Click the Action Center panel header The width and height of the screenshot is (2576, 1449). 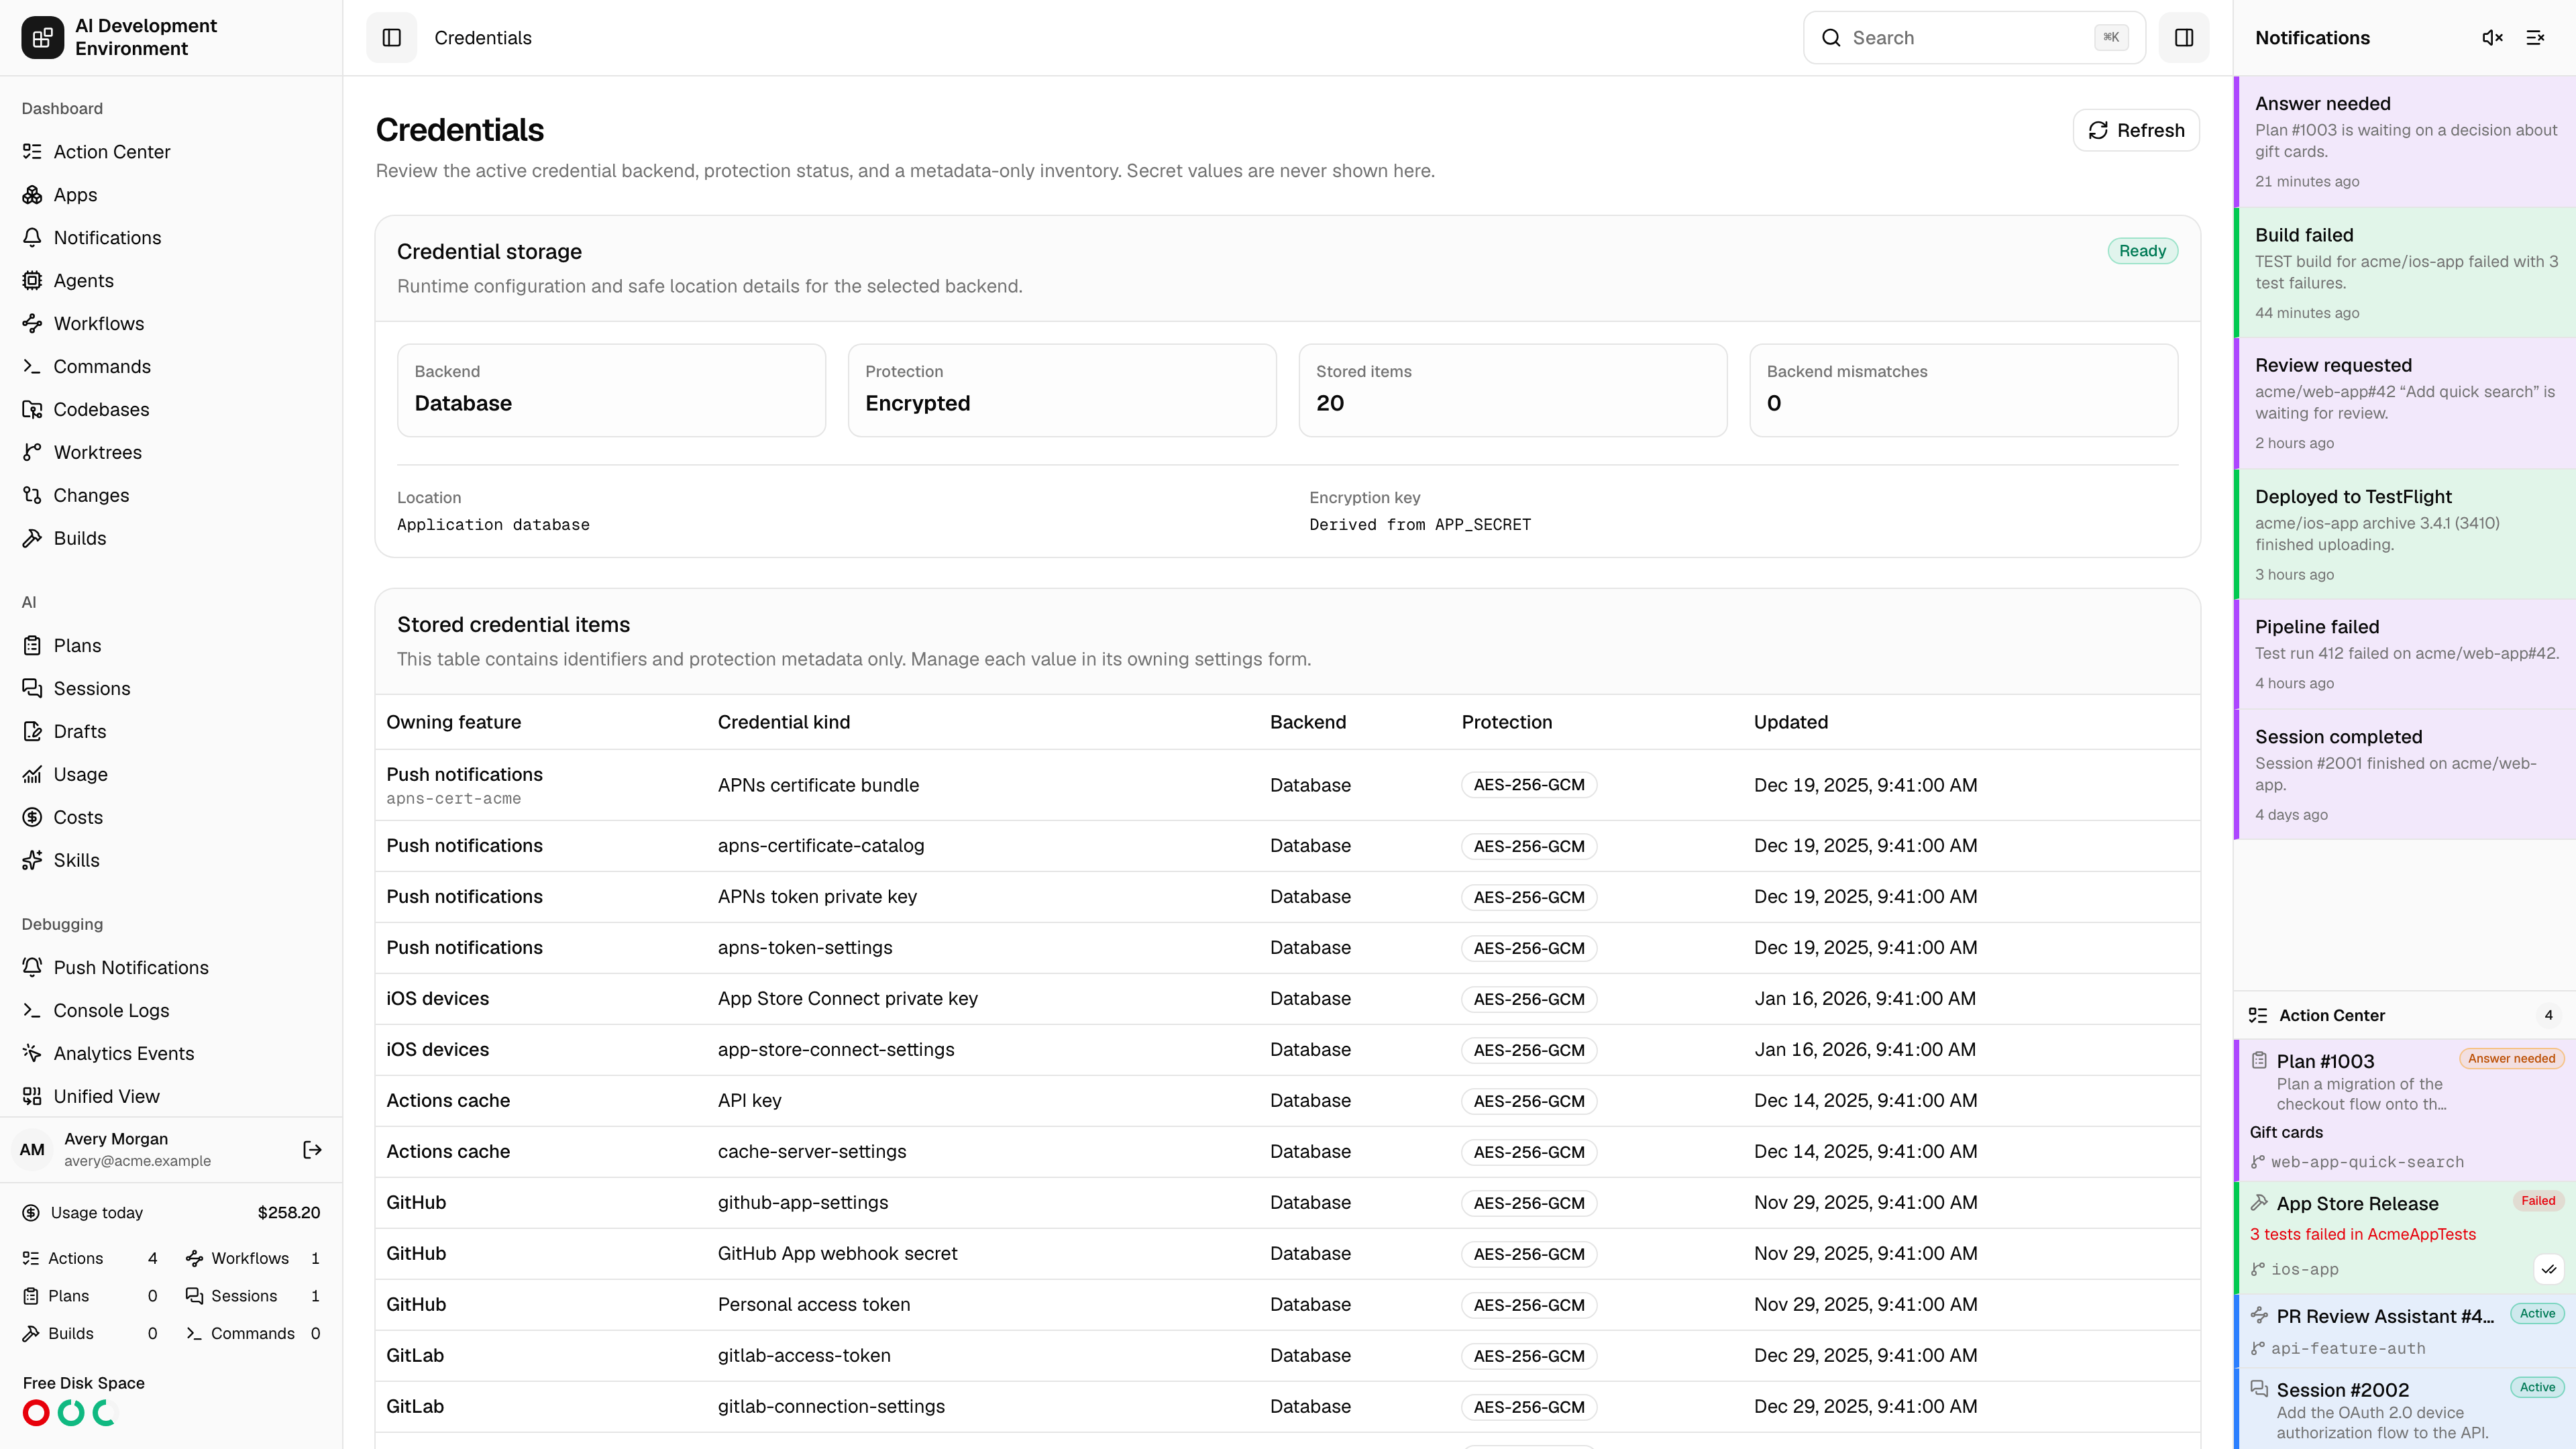pyautogui.click(x=2405, y=1016)
